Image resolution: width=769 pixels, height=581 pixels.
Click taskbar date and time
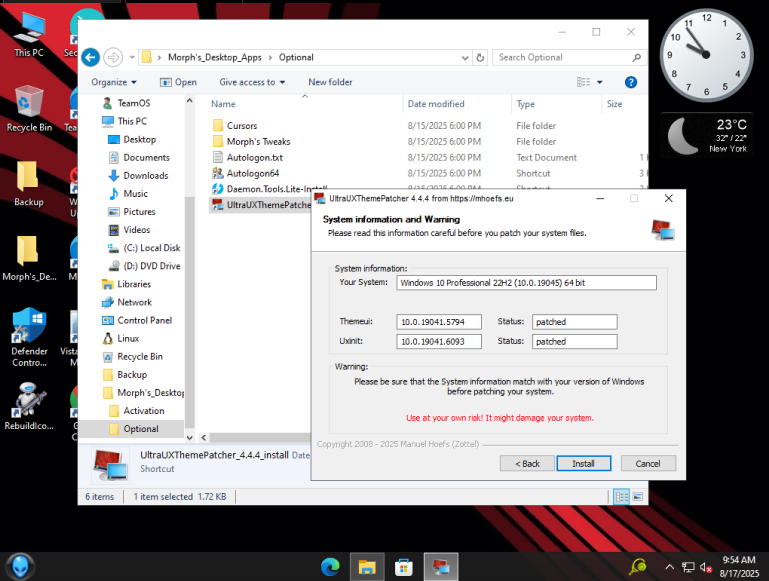[739, 567]
